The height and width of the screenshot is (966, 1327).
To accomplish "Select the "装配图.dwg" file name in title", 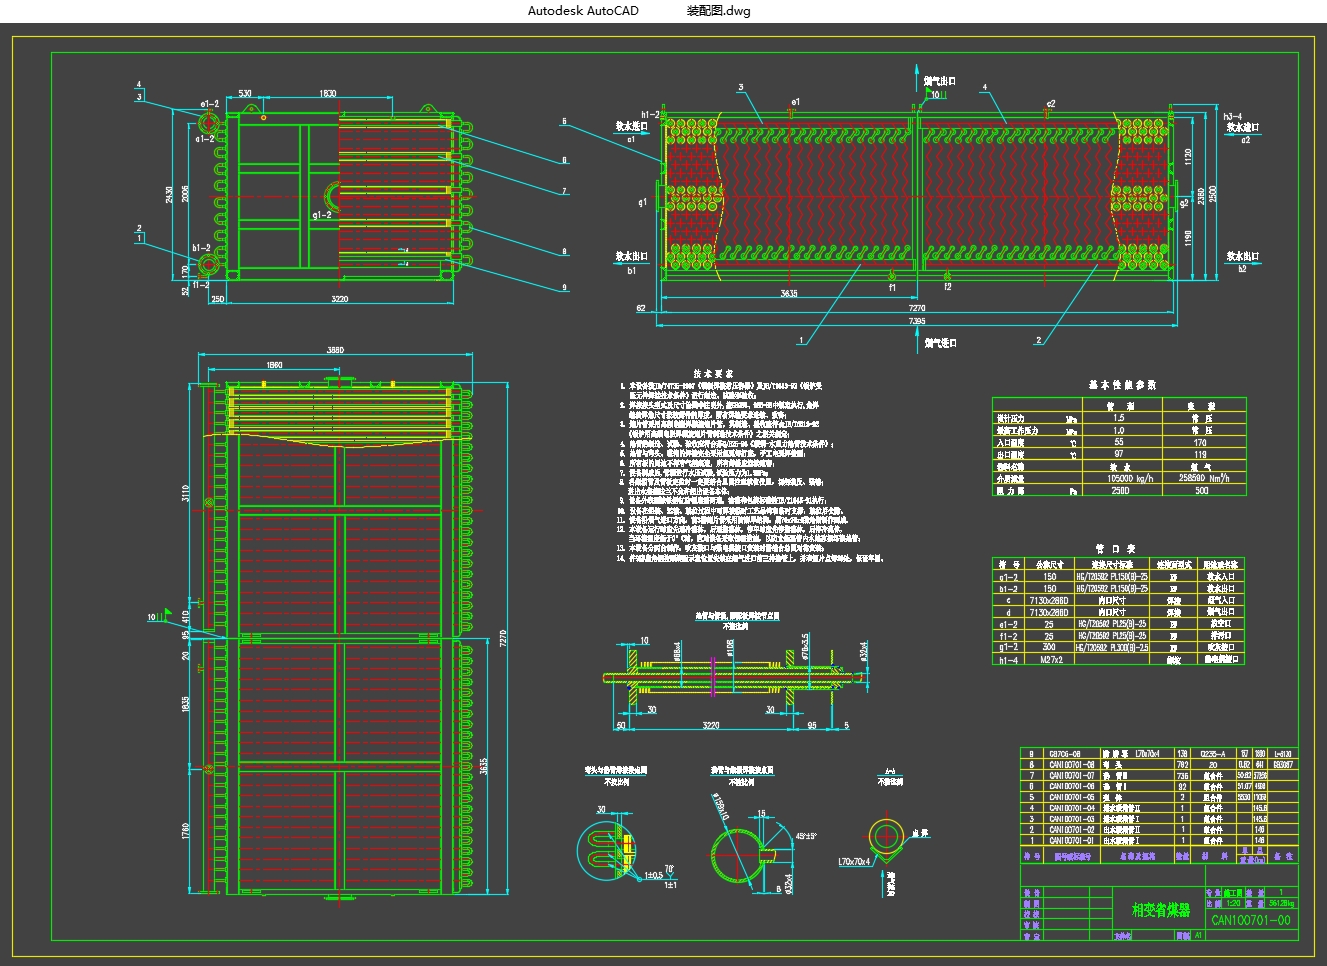I will [x=718, y=11].
